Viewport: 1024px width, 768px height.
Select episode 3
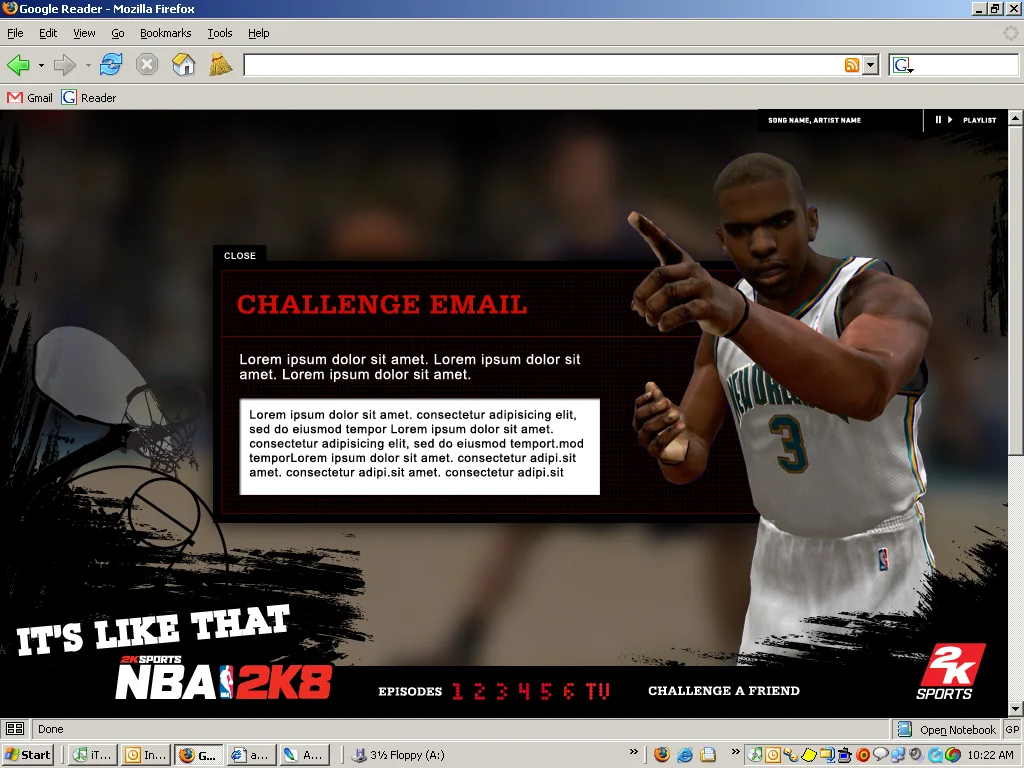(x=502, y=691)
